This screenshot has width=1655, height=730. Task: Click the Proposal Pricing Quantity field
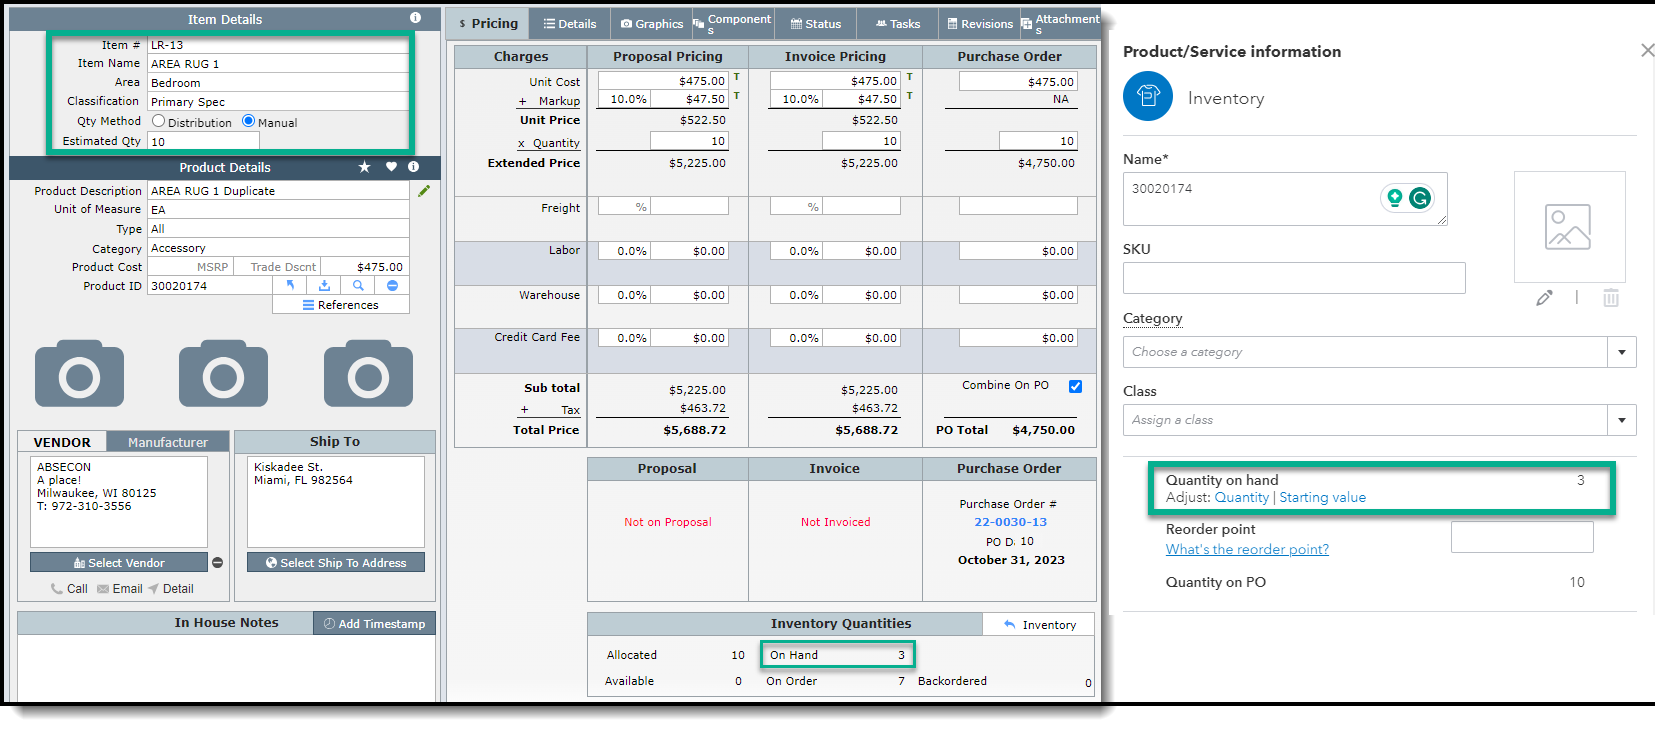point(689,141)
